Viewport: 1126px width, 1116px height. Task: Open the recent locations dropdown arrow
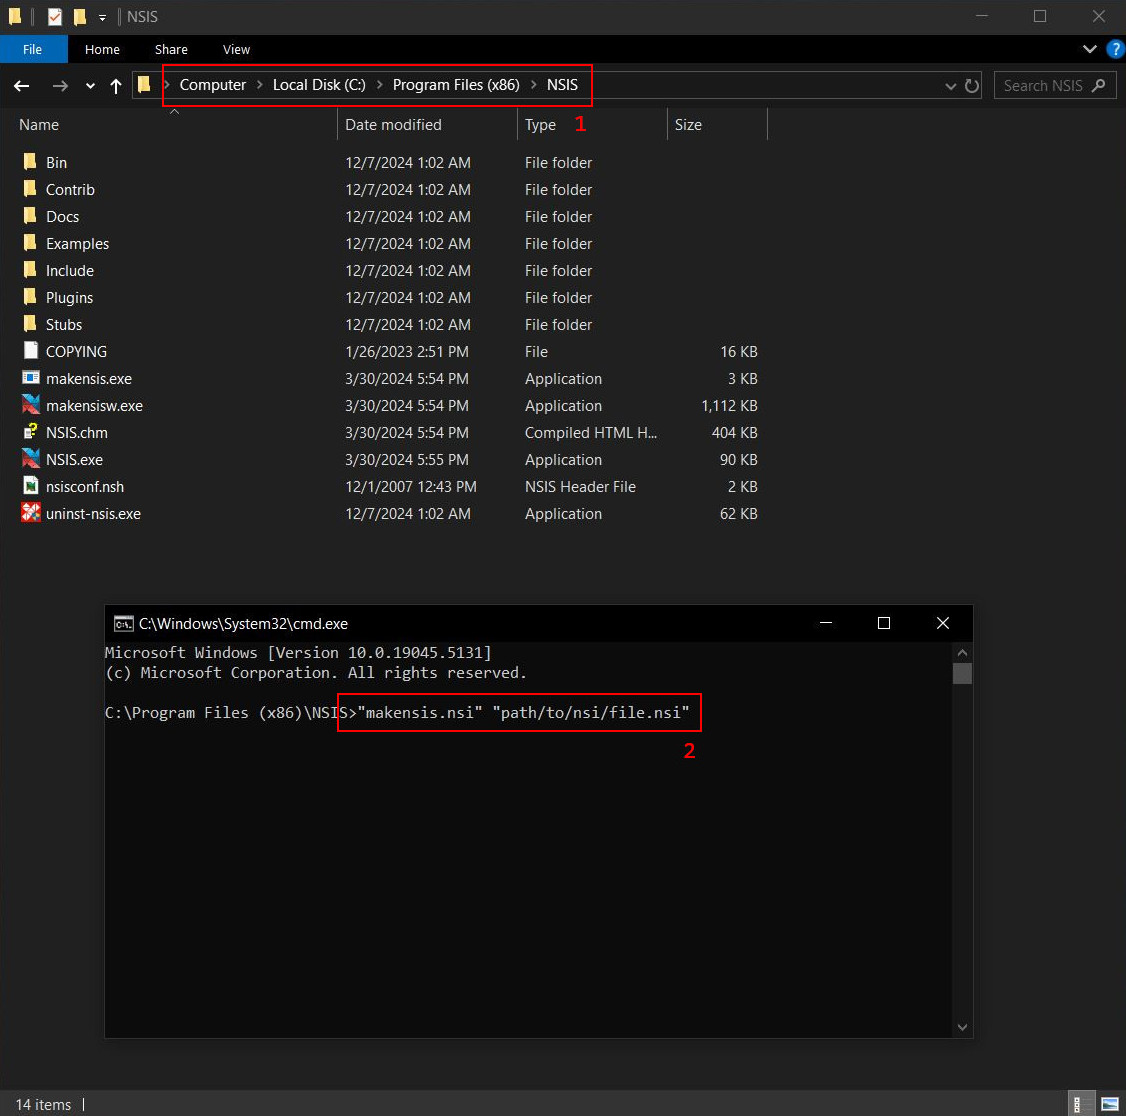click(x=90, y=86)
